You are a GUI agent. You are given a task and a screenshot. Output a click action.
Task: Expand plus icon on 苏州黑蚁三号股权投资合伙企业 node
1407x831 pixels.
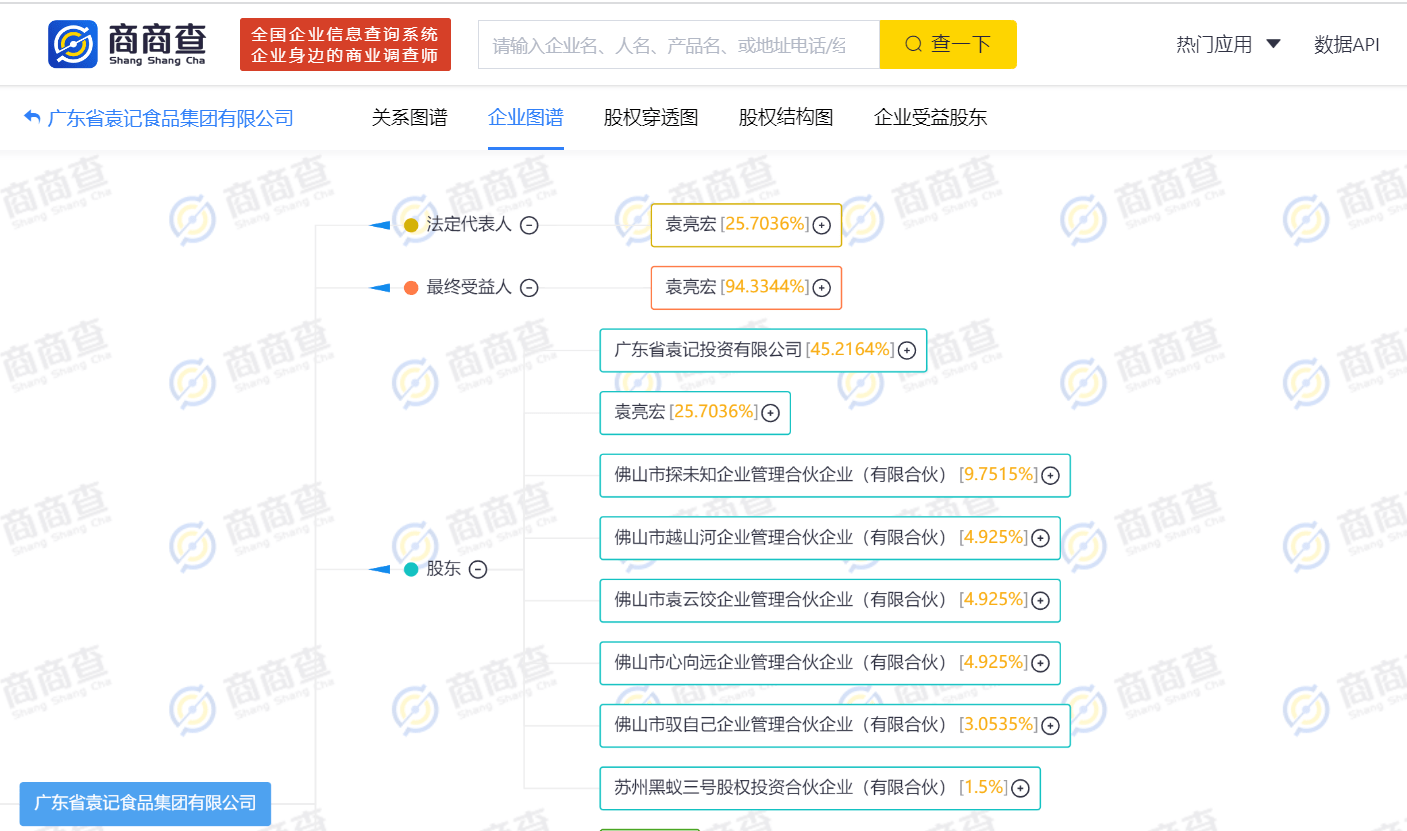click(x=1020, y=788)
